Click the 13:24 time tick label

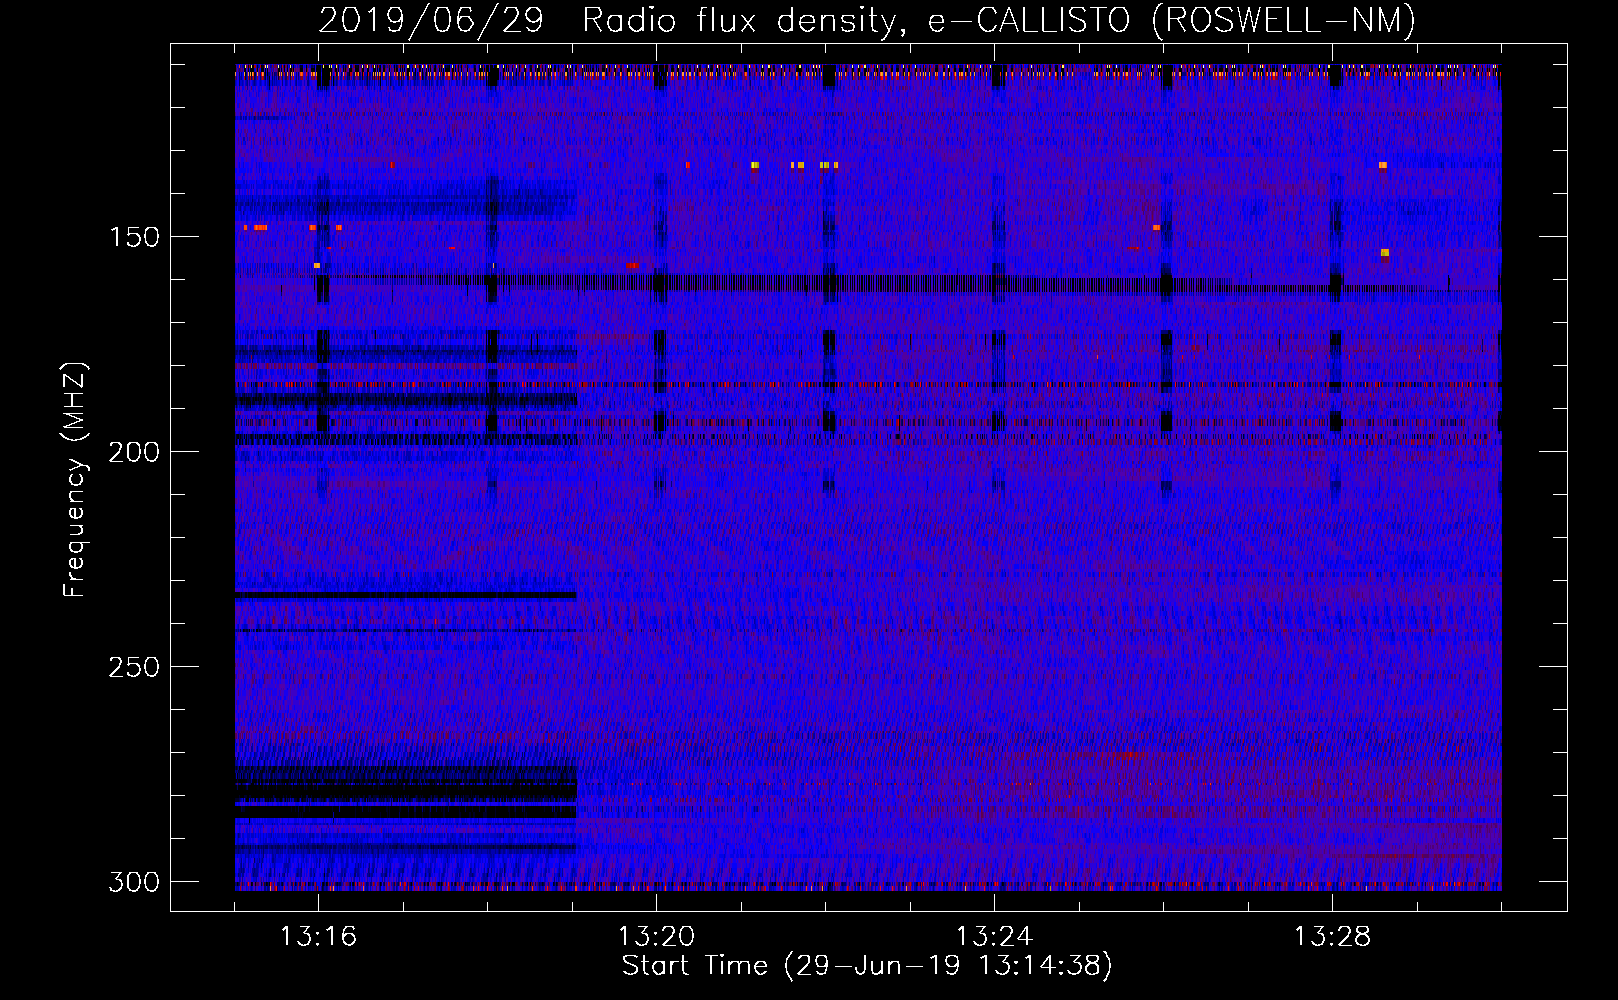(x=994, y=937)
